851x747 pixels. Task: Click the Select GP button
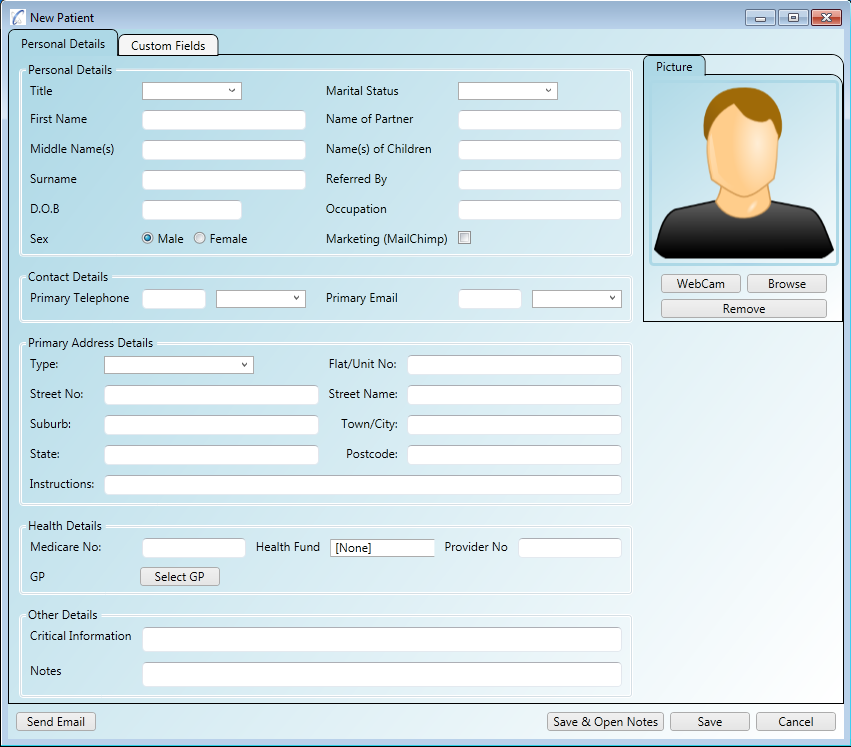click(x=179, y=577)
